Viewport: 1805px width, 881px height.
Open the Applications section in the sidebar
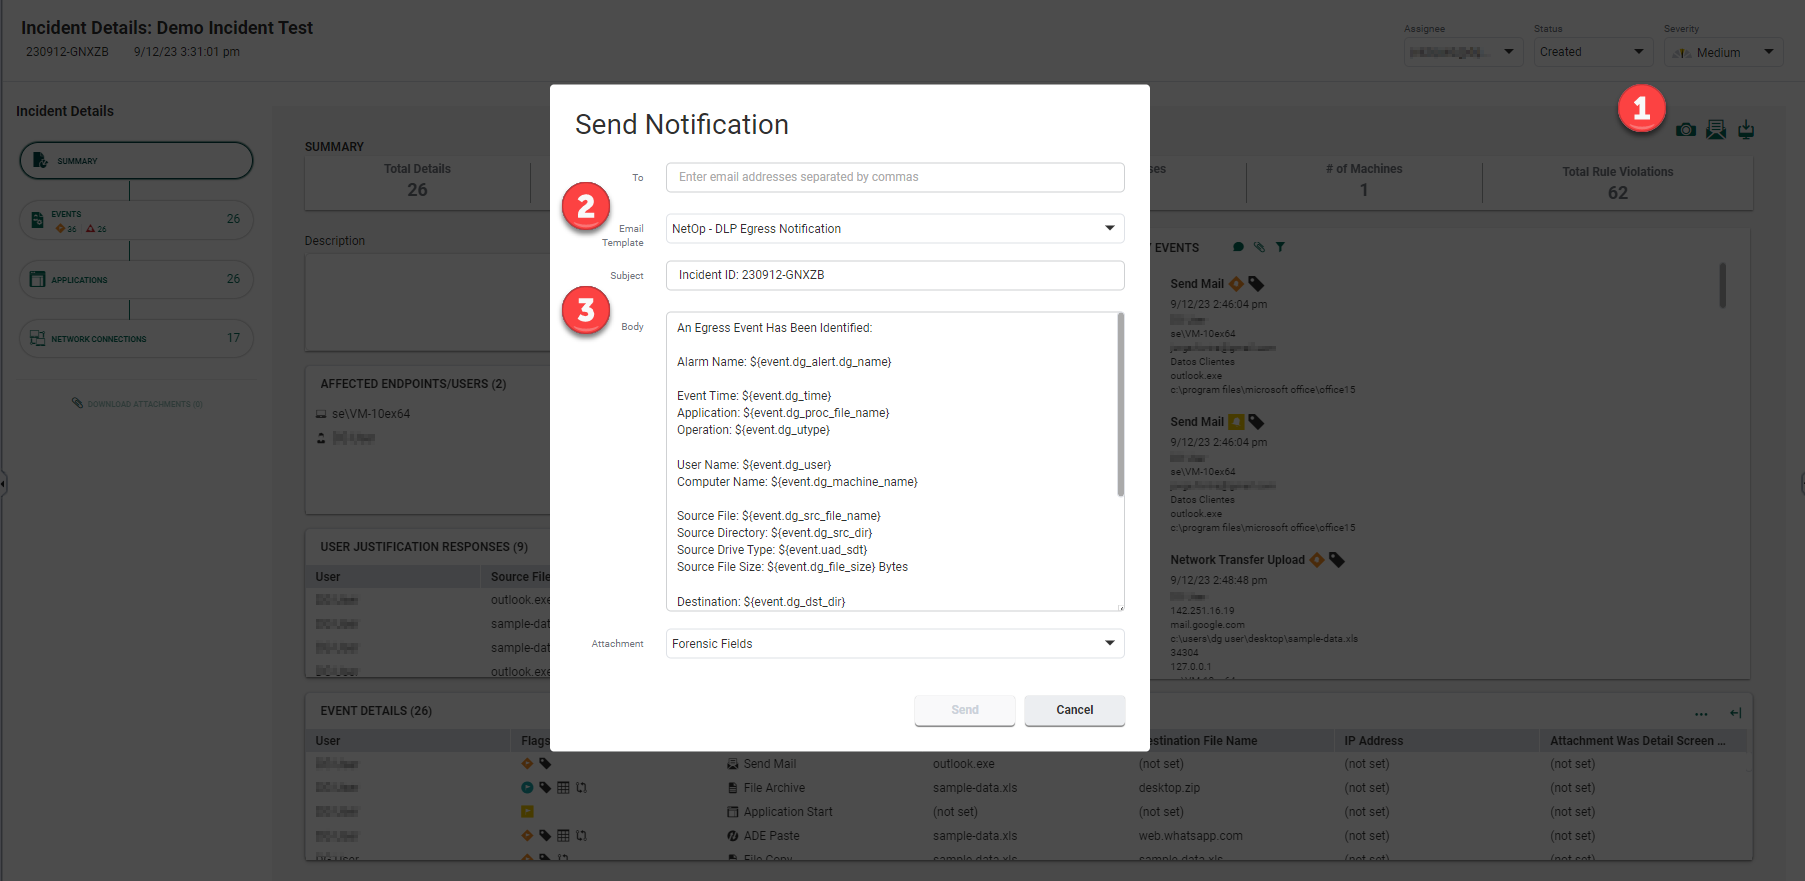point(136,280)
